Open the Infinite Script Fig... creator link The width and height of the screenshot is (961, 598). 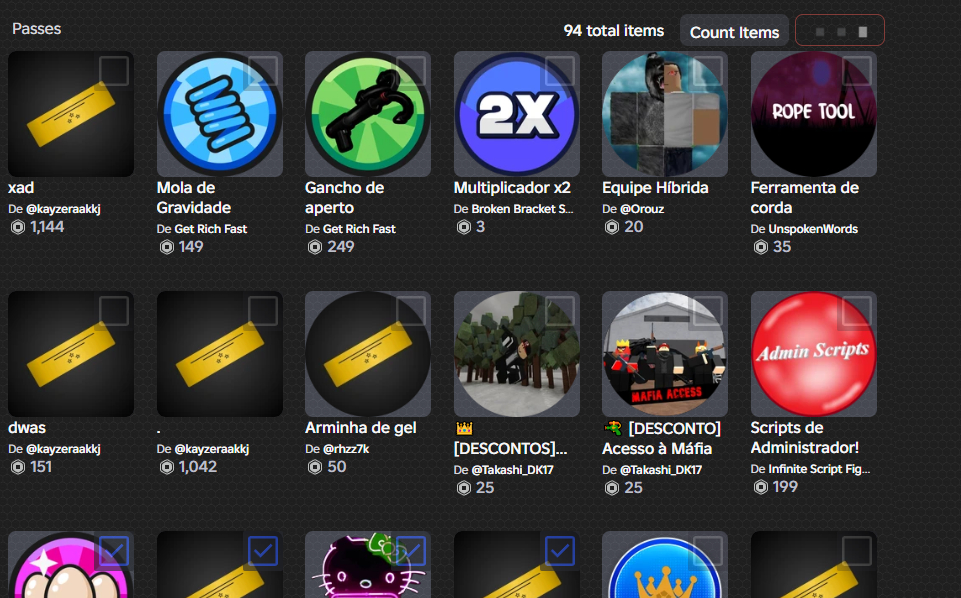click(x=819, y=469)
